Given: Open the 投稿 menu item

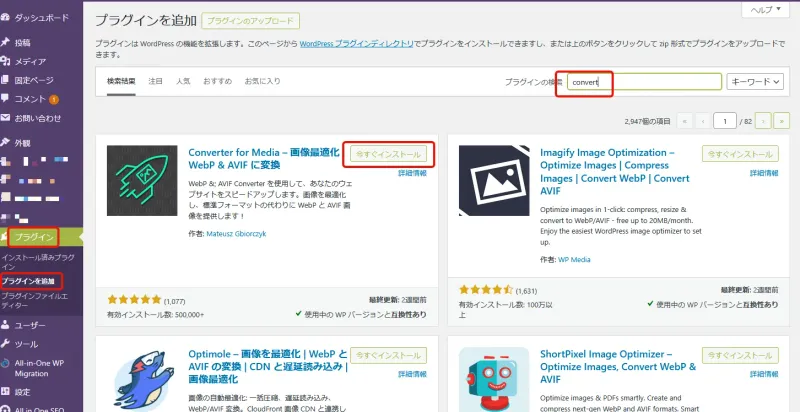Looking at the screenshot, I should point(22,42).
